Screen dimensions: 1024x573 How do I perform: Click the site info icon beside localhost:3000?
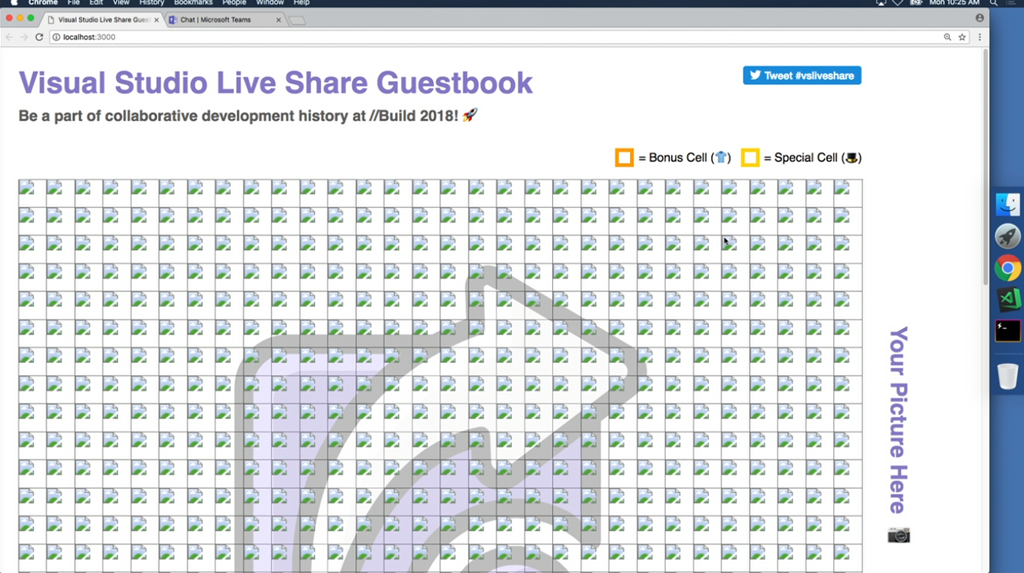pyautogui.click(x=56, y=37)
